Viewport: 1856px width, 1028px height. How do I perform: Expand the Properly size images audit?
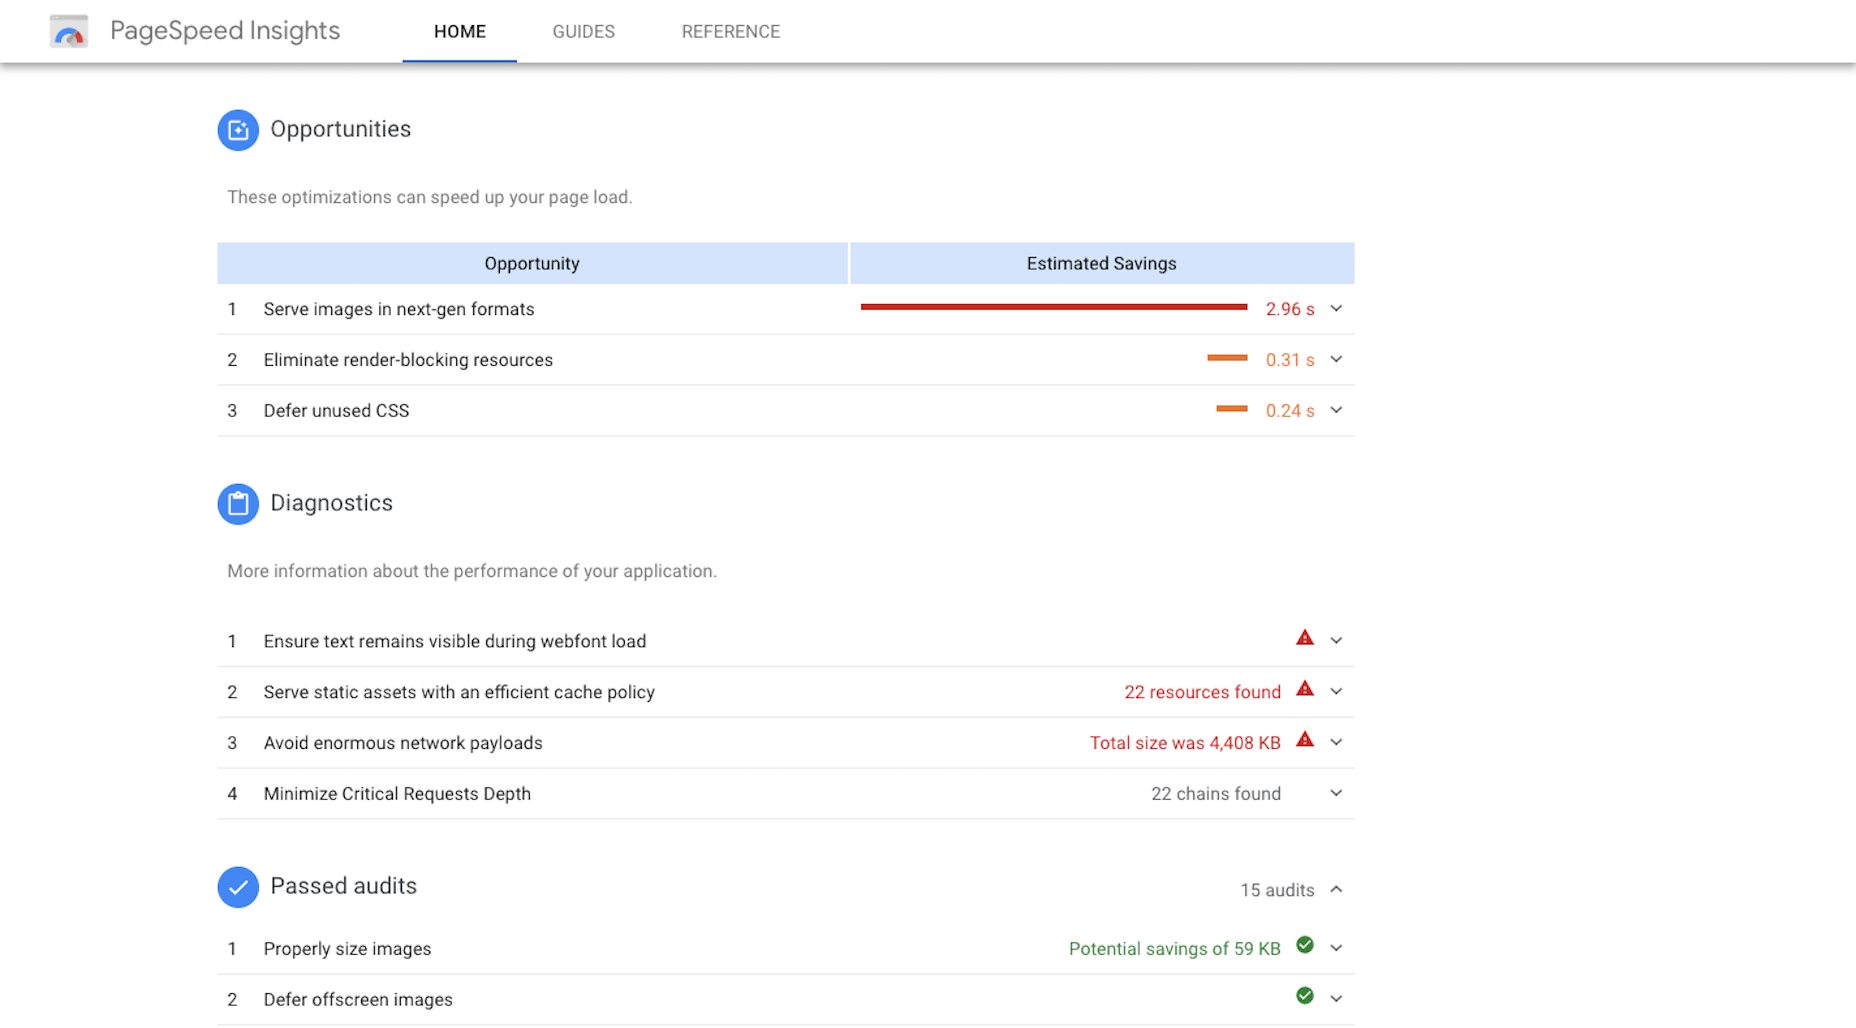(x=1336, y=948)
